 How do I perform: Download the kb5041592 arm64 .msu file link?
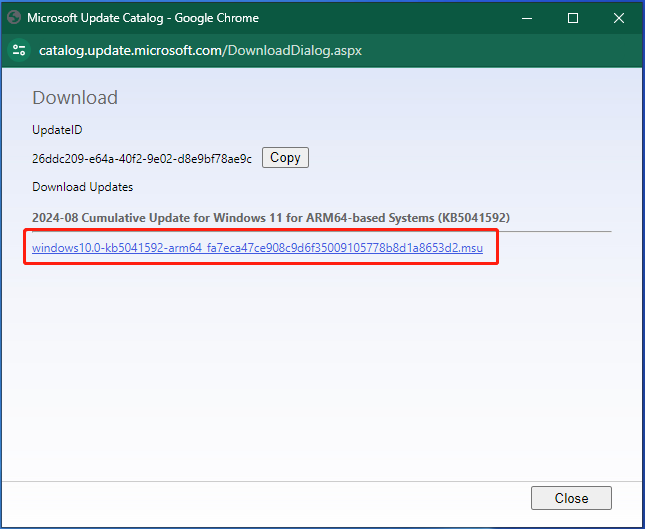click(257, 247)
